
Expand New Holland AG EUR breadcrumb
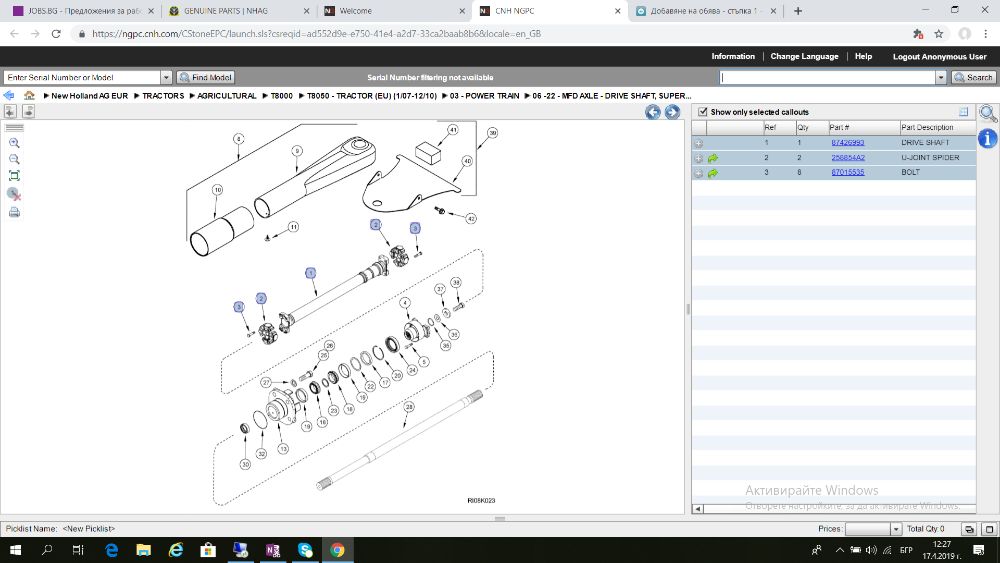click(90, 96)
